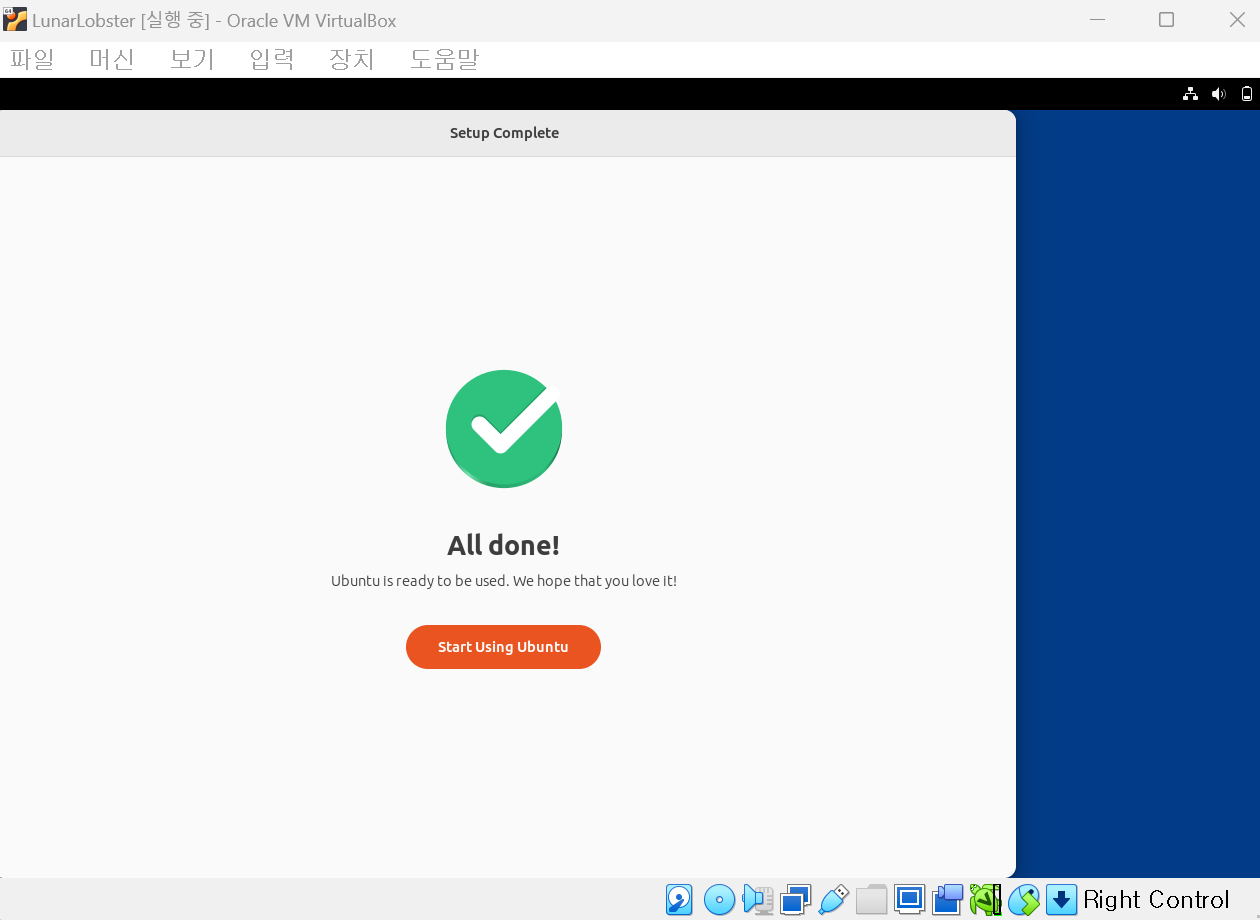Close the VirtualBox window
Viewport: 1260px width, 920px height.
1237,20
